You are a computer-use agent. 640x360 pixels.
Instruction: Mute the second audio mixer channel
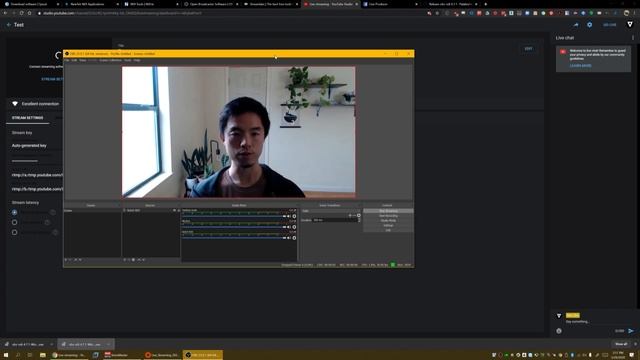coord(289,227)
